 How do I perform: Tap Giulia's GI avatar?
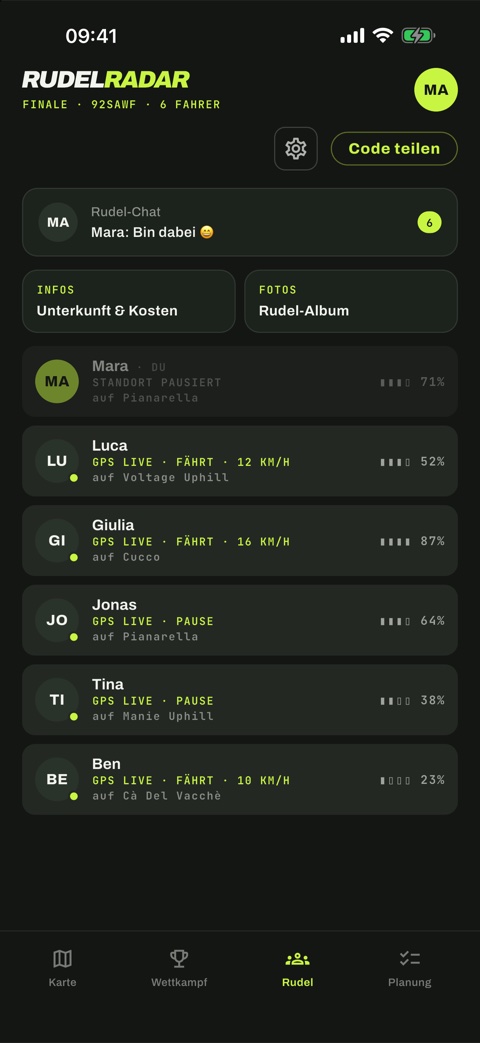click(x=57, y=540)
